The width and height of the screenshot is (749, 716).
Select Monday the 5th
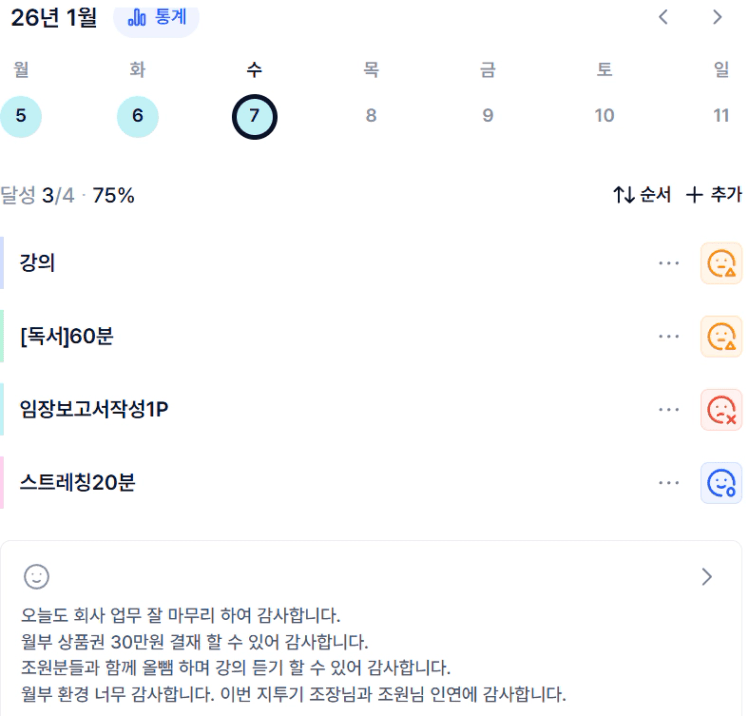(x=21, y=116)
